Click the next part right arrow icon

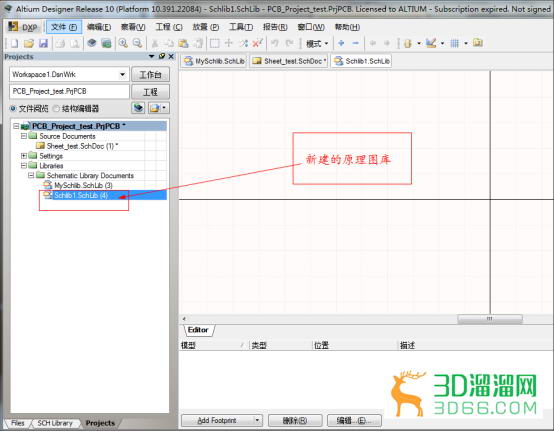click(x=387, y=43)
